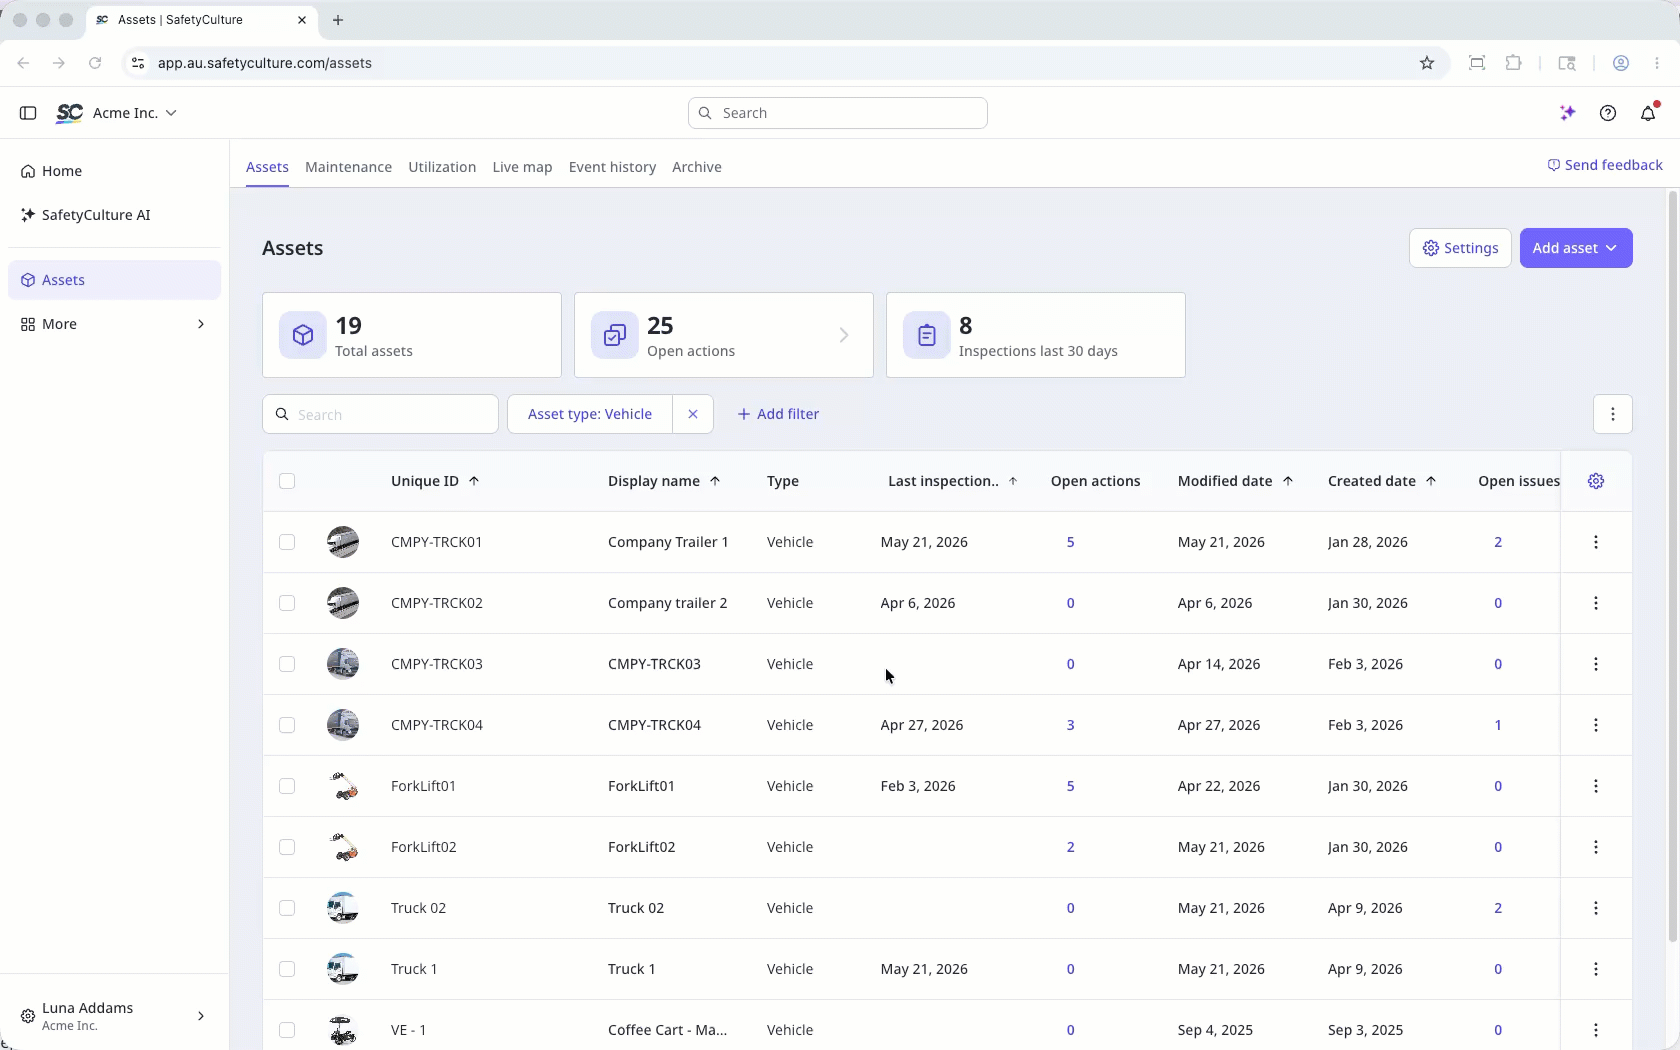Open row menu for ForkLift02
This screenshot has width=1680, height=1050.
tap(1596, 847)
